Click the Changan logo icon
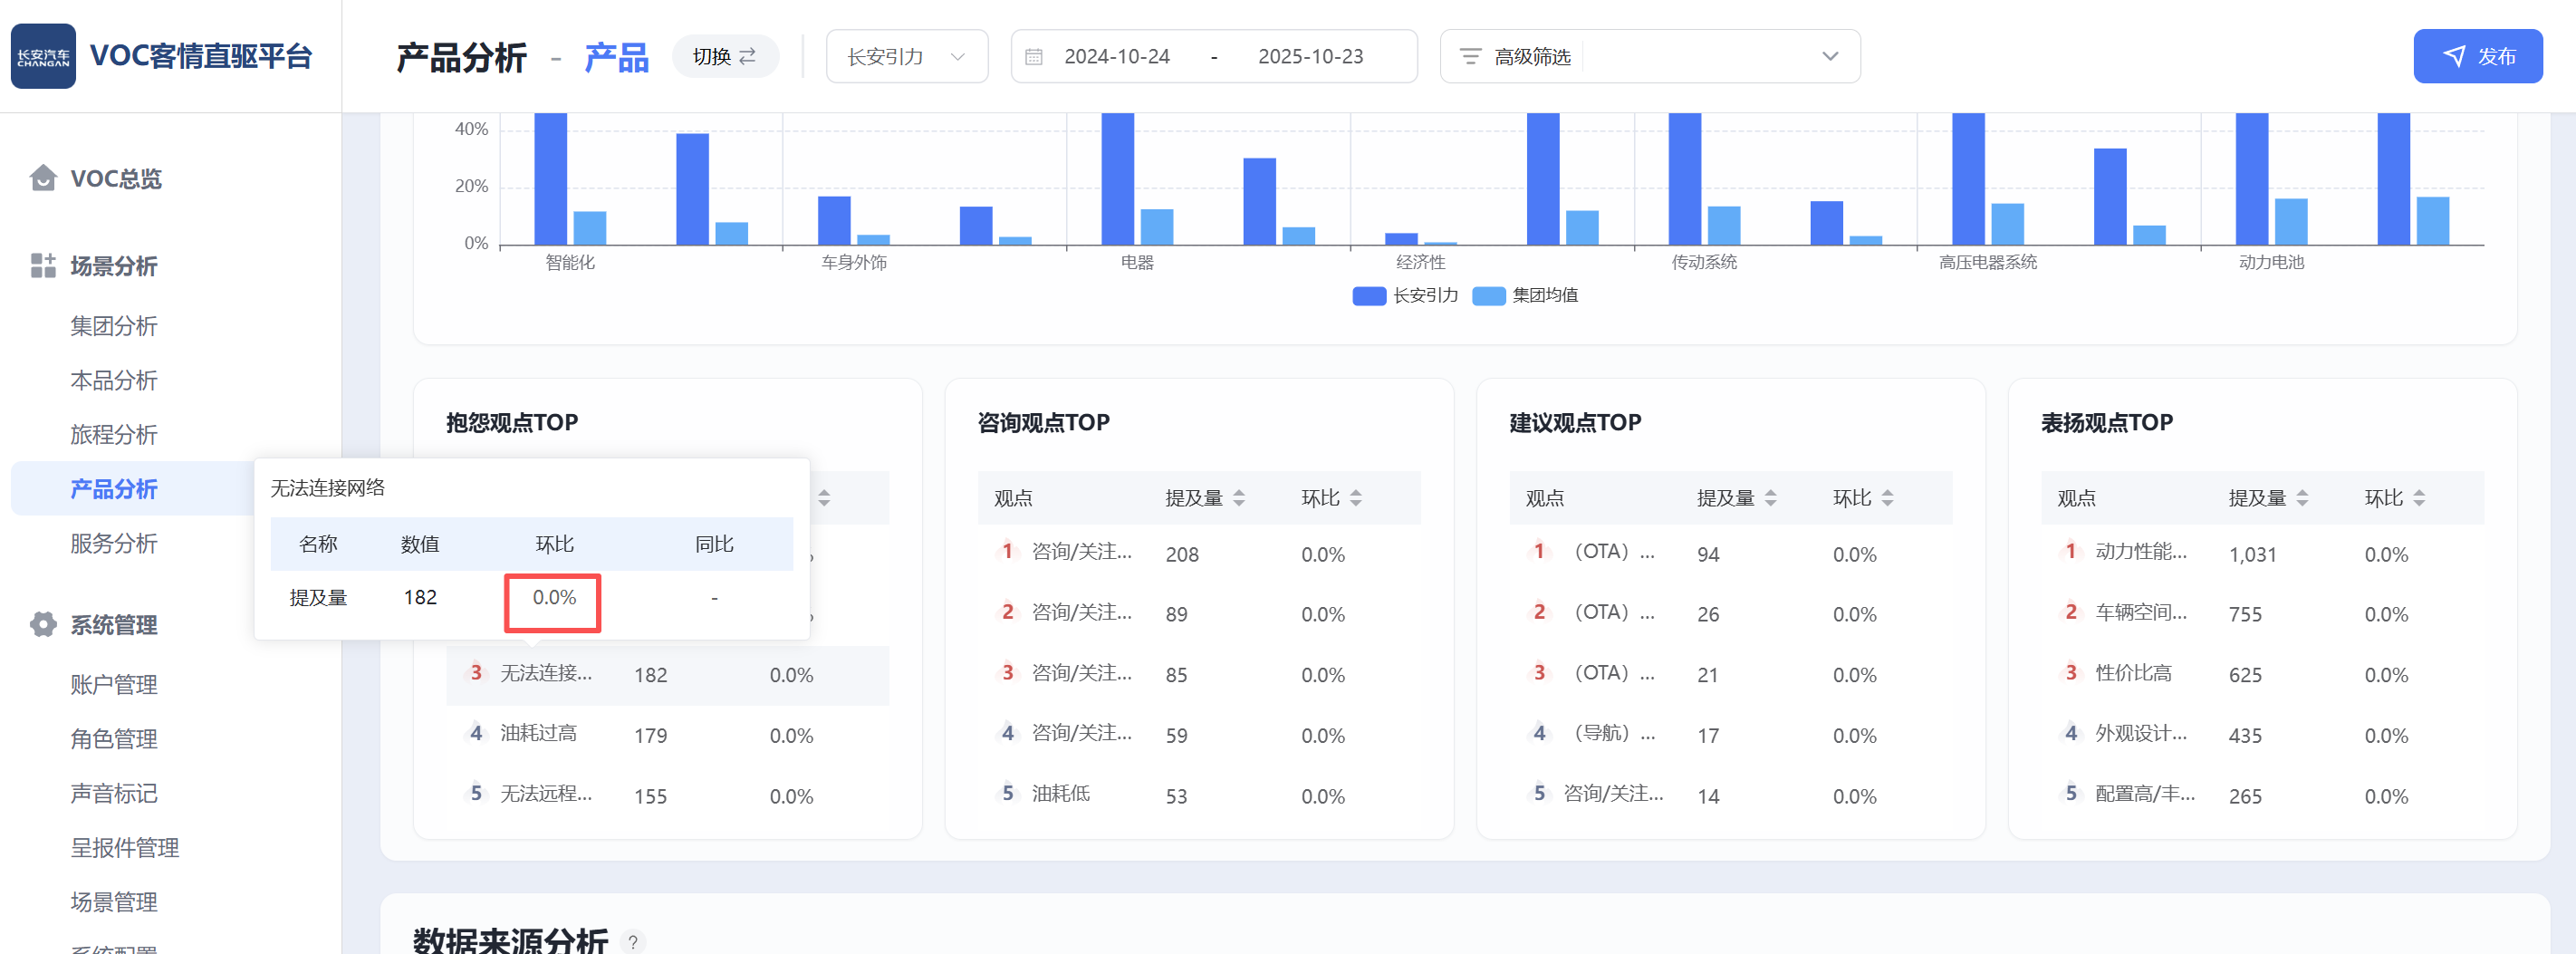 (x=43, y=56)
